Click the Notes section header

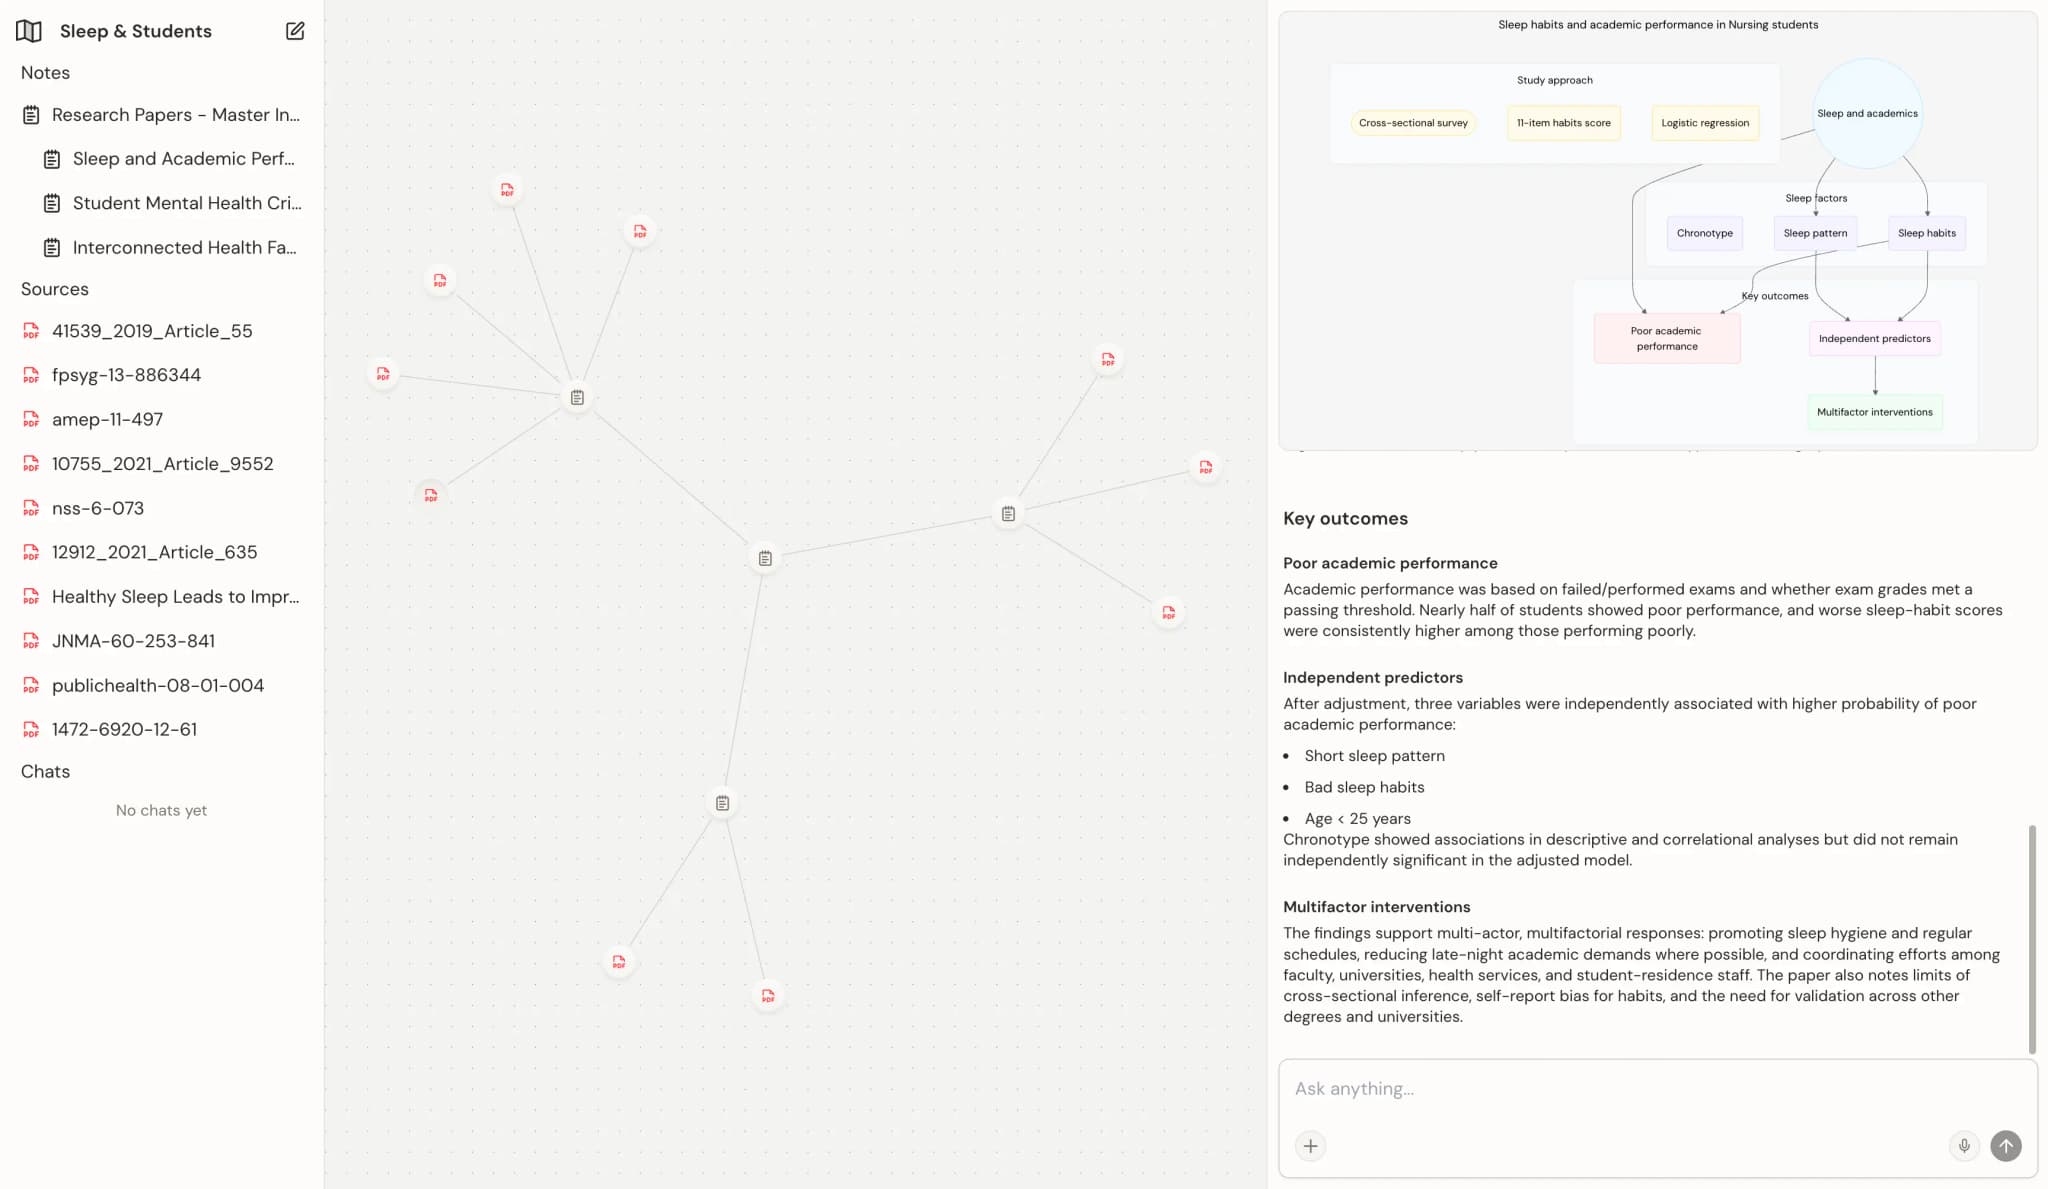coord(44,72)
